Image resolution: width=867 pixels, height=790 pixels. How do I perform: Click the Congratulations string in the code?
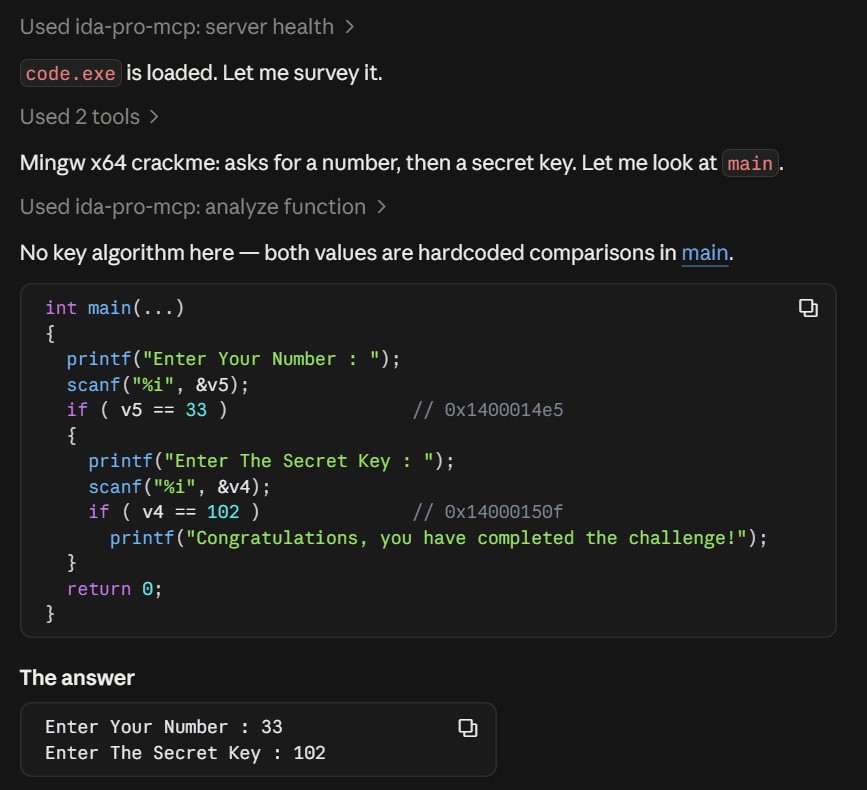point(466,538)
